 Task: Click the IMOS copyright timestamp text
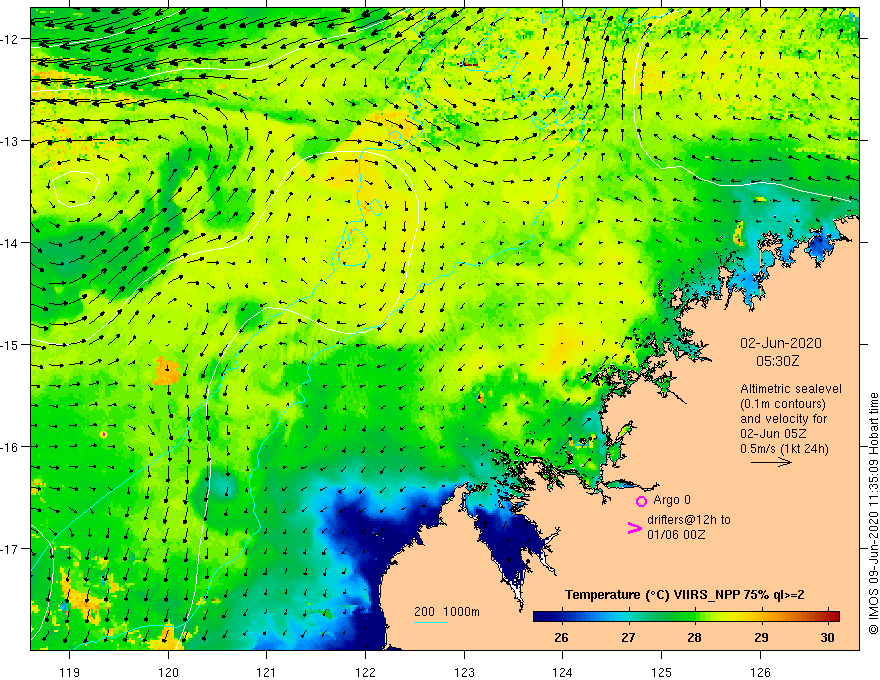coord(873,513)
